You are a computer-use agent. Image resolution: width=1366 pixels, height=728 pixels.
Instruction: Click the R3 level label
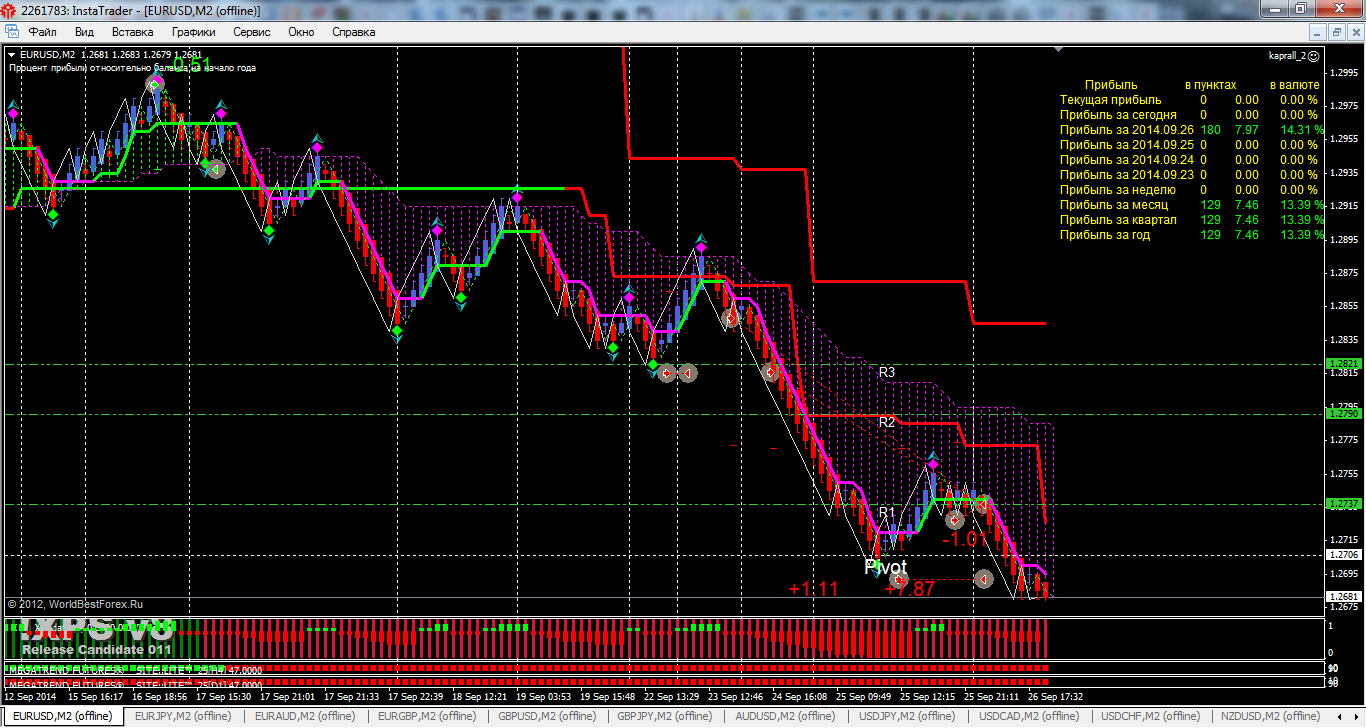887,372
